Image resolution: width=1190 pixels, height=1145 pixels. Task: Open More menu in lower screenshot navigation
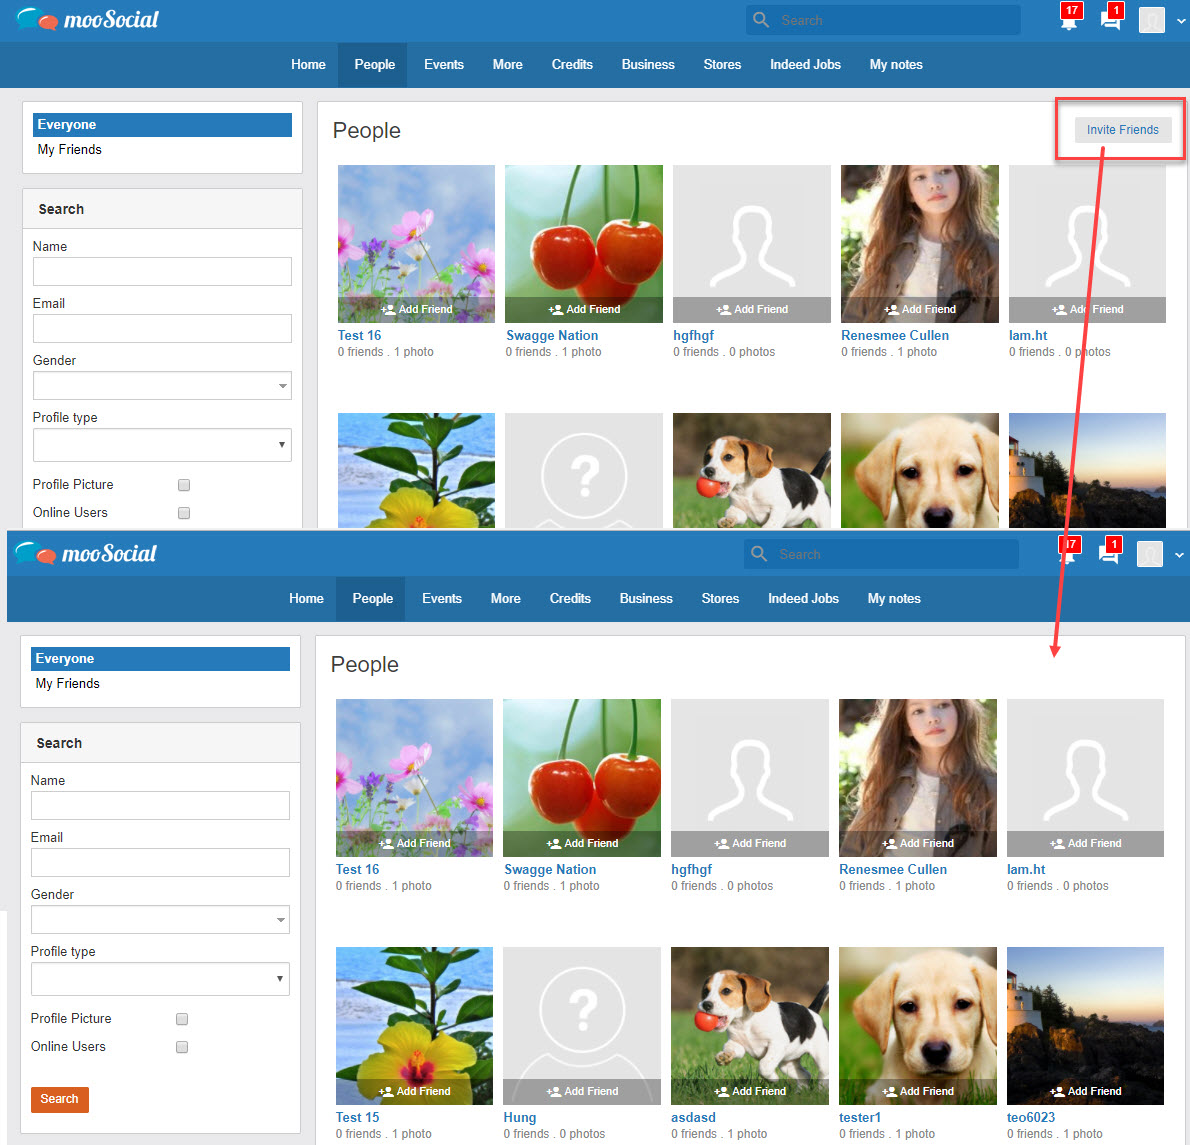tap(505, 599)
